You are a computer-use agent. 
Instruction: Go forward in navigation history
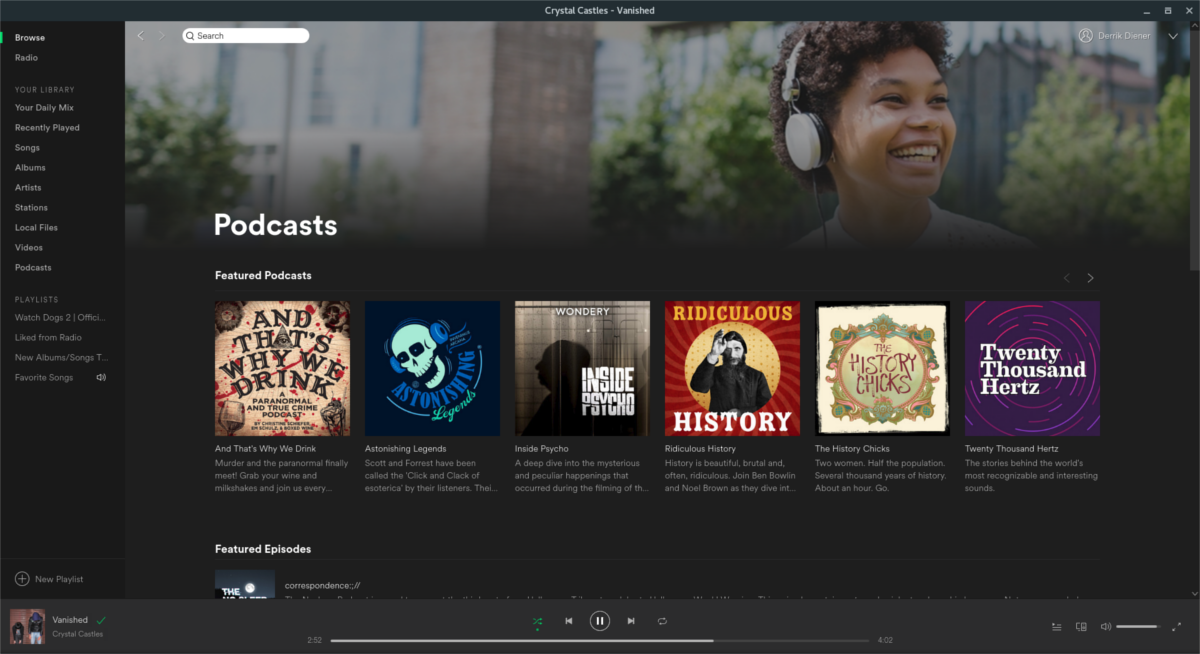[162, 36]
